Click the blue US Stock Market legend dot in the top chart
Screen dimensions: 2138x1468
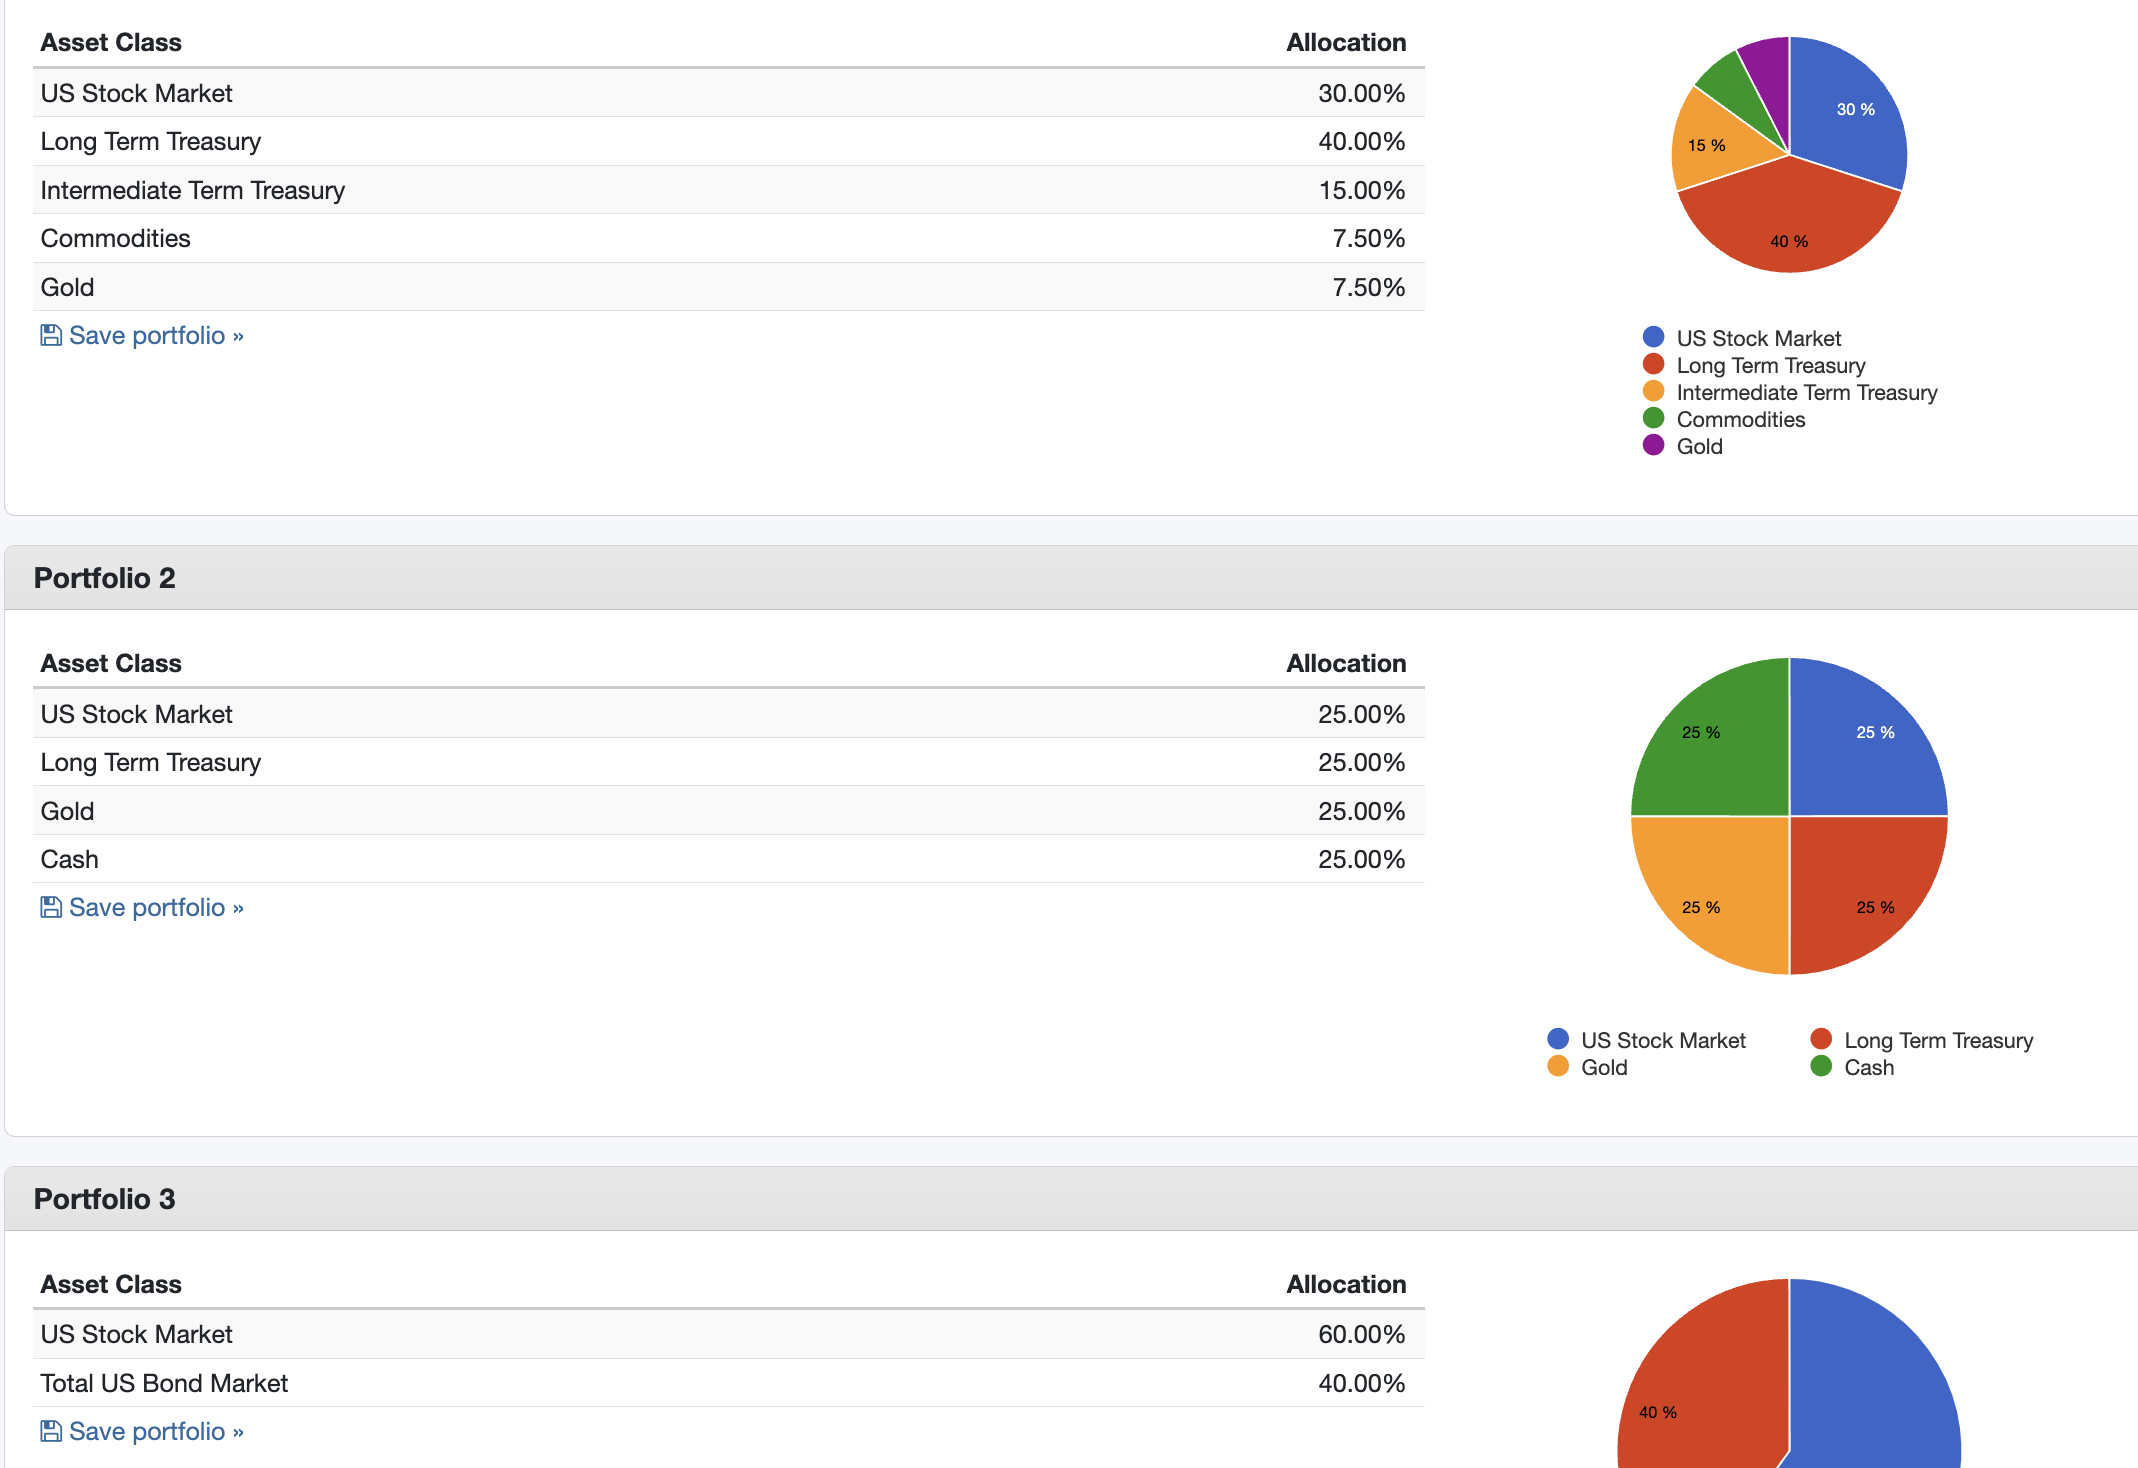click(1653, 337)
